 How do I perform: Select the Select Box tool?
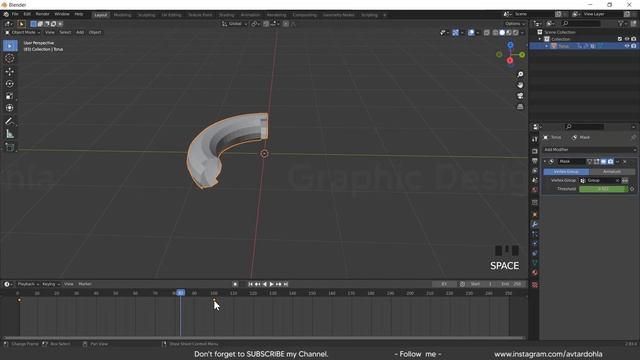coord(10,46)
